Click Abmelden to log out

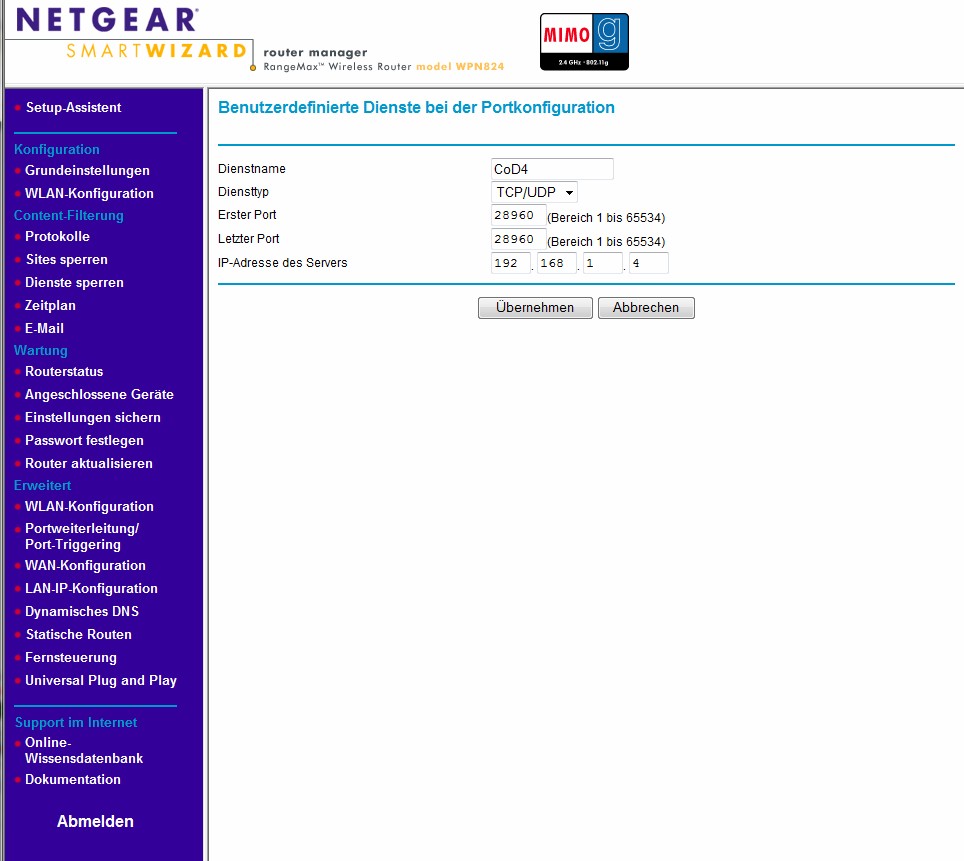pos(95,822)
